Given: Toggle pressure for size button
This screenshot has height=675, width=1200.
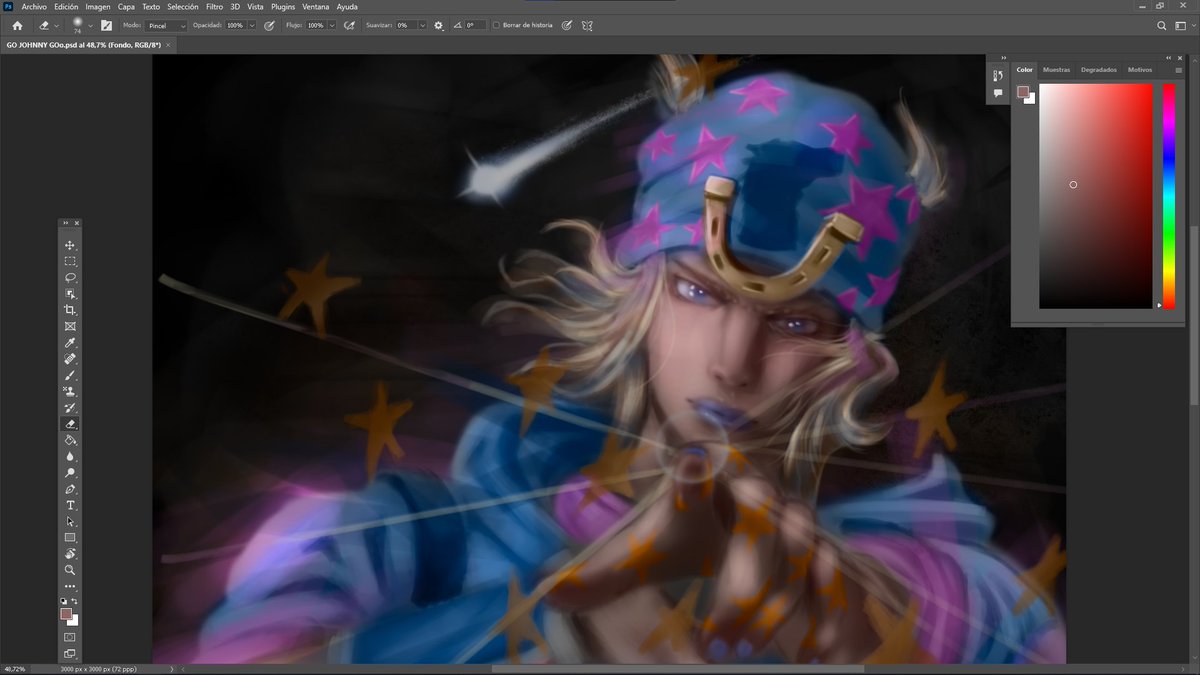Looking at the screenshot, I should [x=567, y=25].
